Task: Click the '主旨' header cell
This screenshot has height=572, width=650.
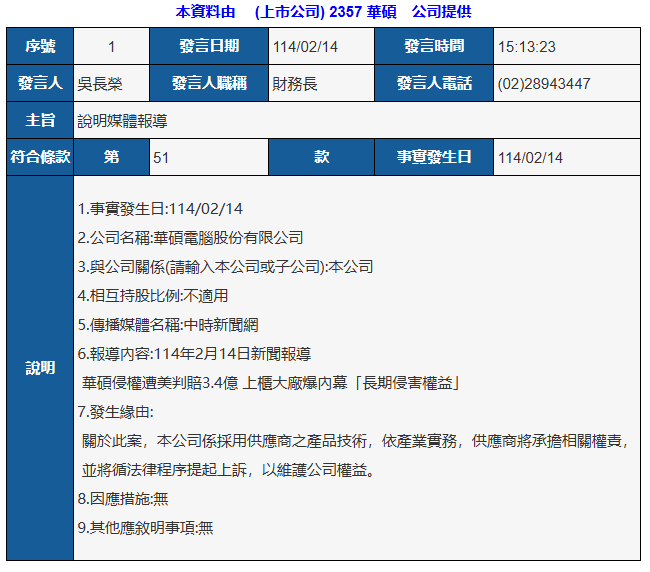Action: [40, 120]
